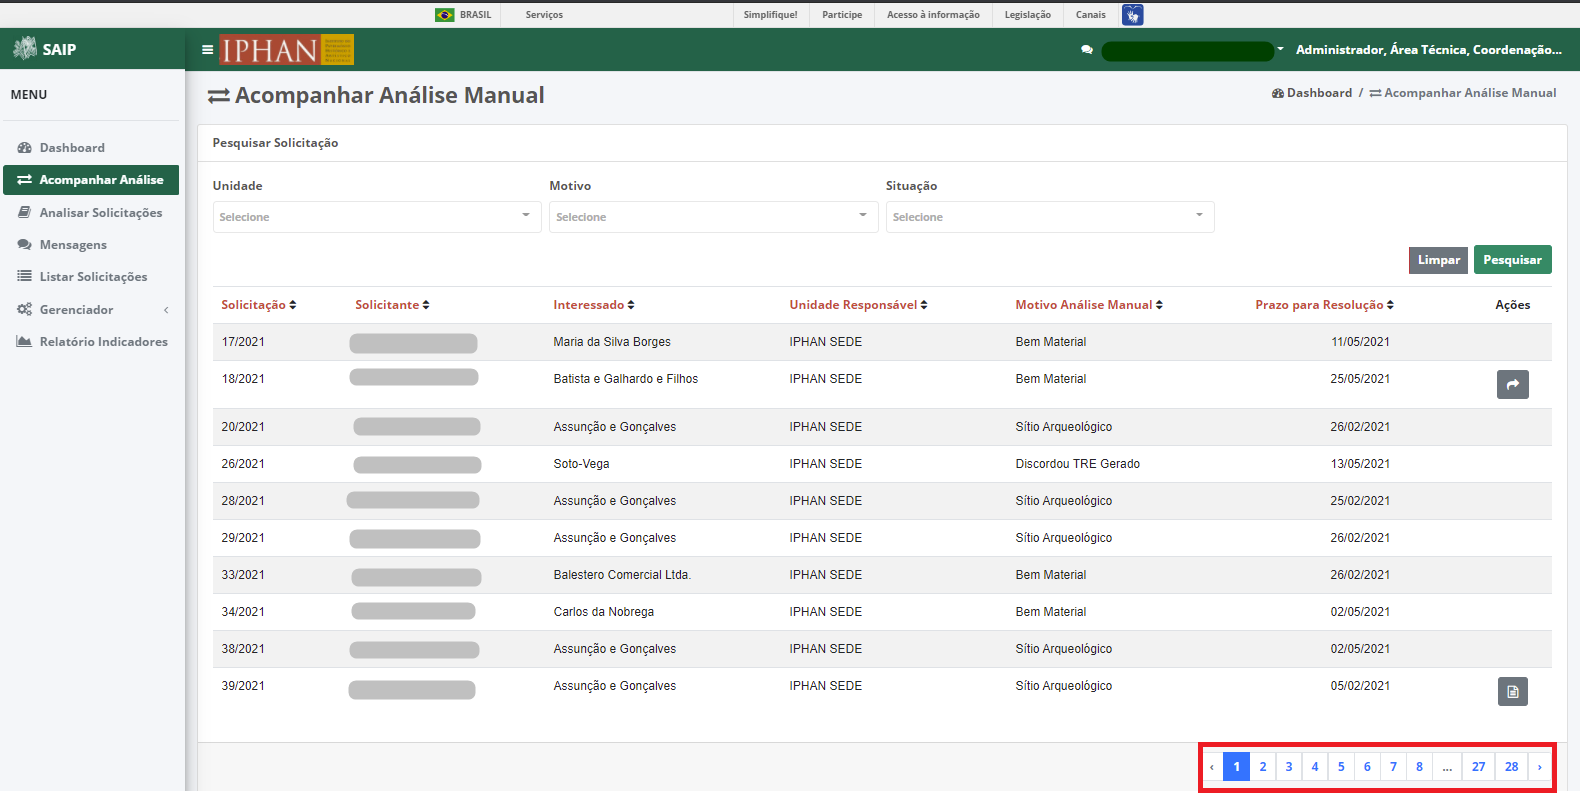Screen dimensions: 1580x796
Task: Sort by Unidade Responsável column
Action: point(858,305)
